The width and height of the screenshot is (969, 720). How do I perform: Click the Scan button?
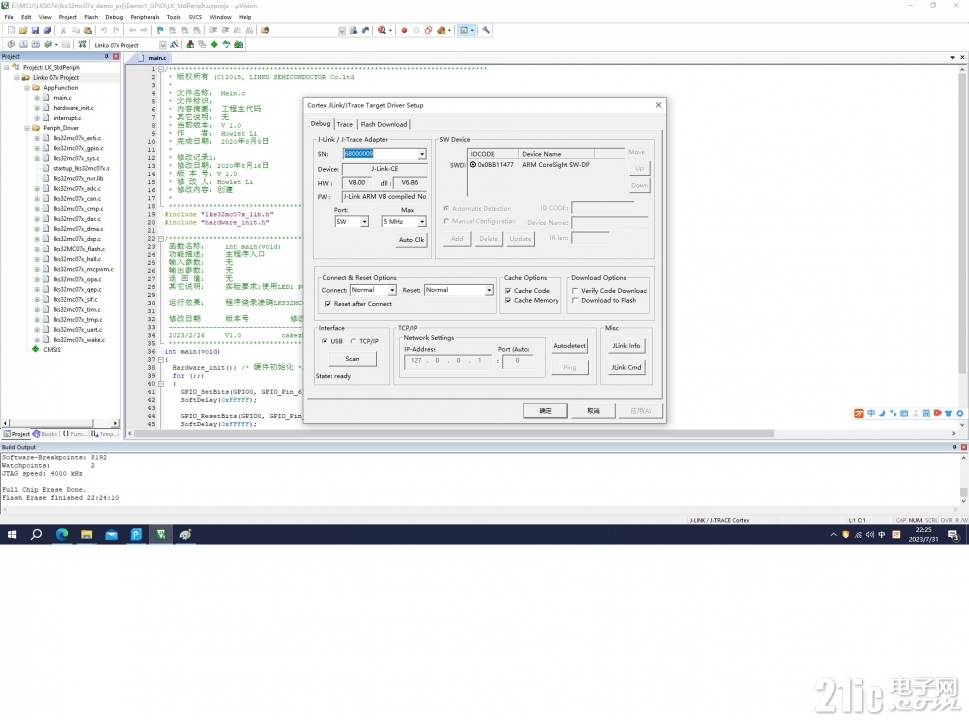coord(352,359)
